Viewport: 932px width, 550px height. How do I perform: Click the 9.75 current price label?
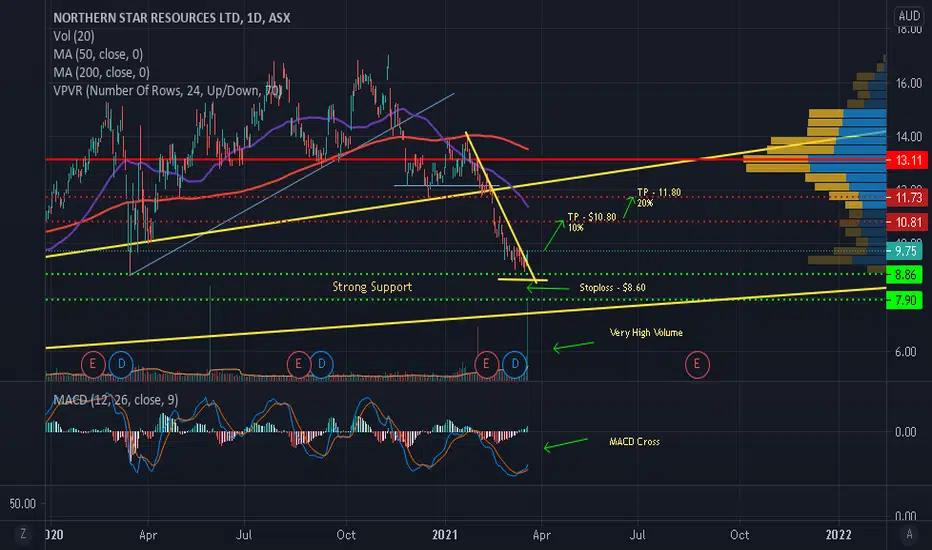pyautogui.click(x=904, y=251)
